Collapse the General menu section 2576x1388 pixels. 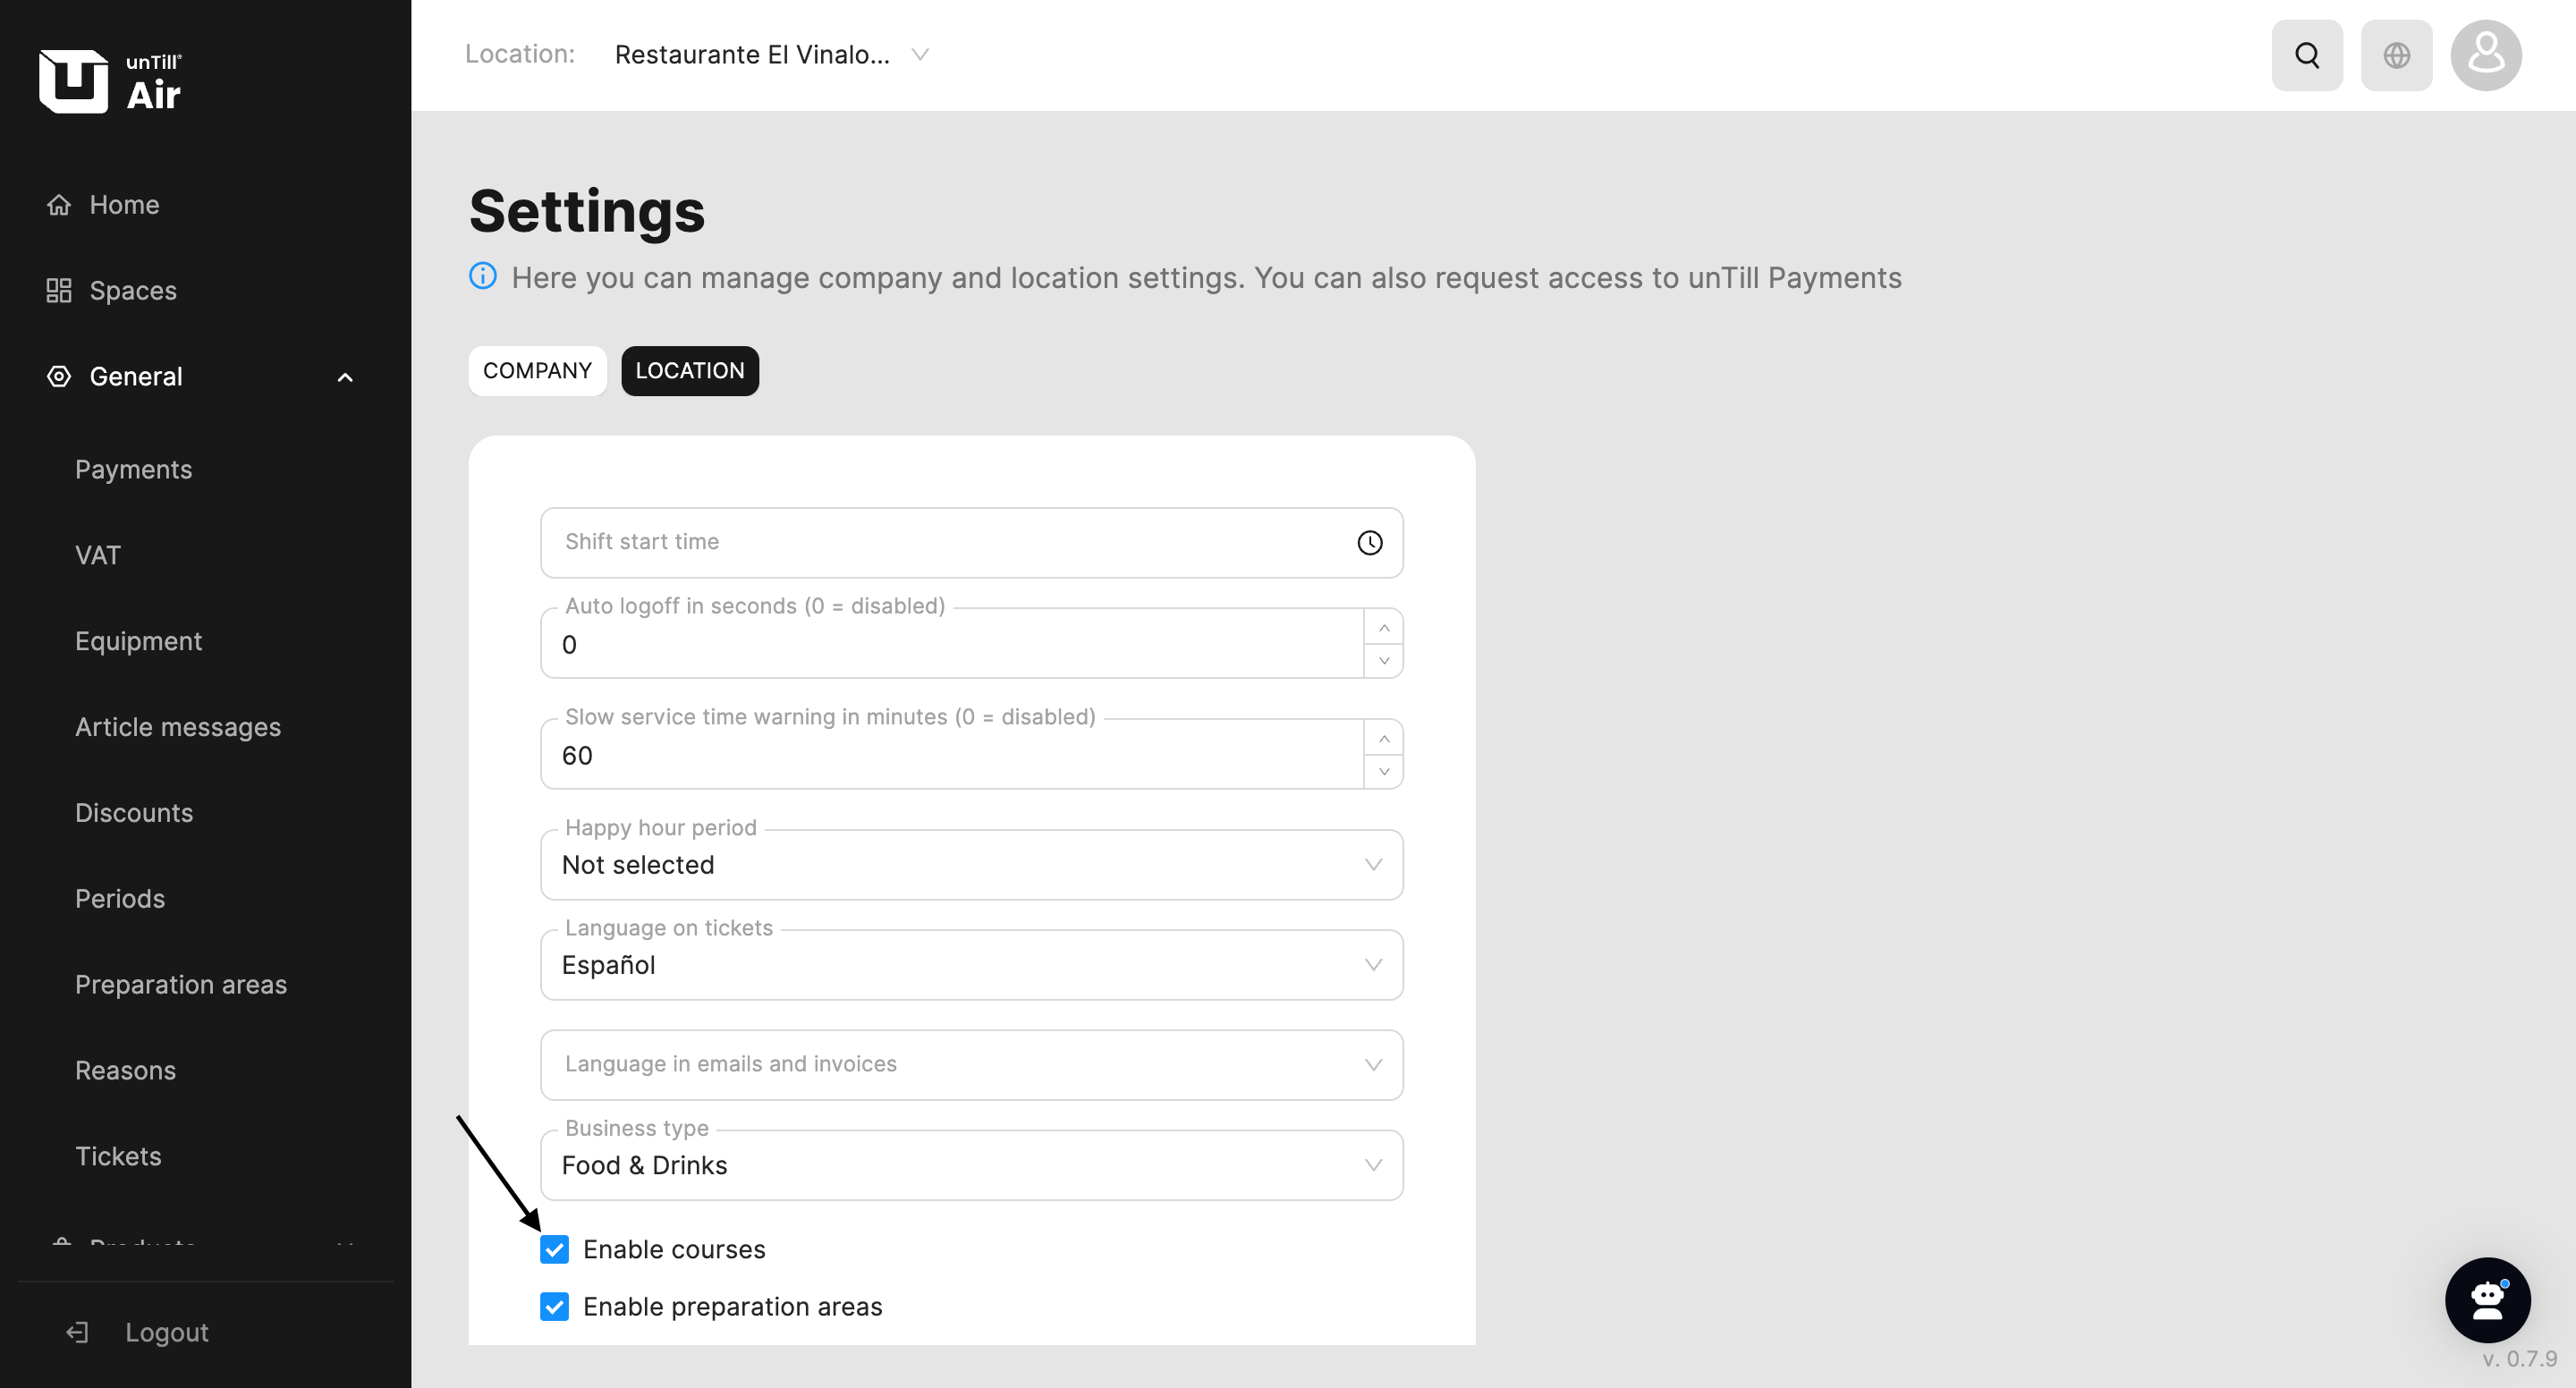345,377
